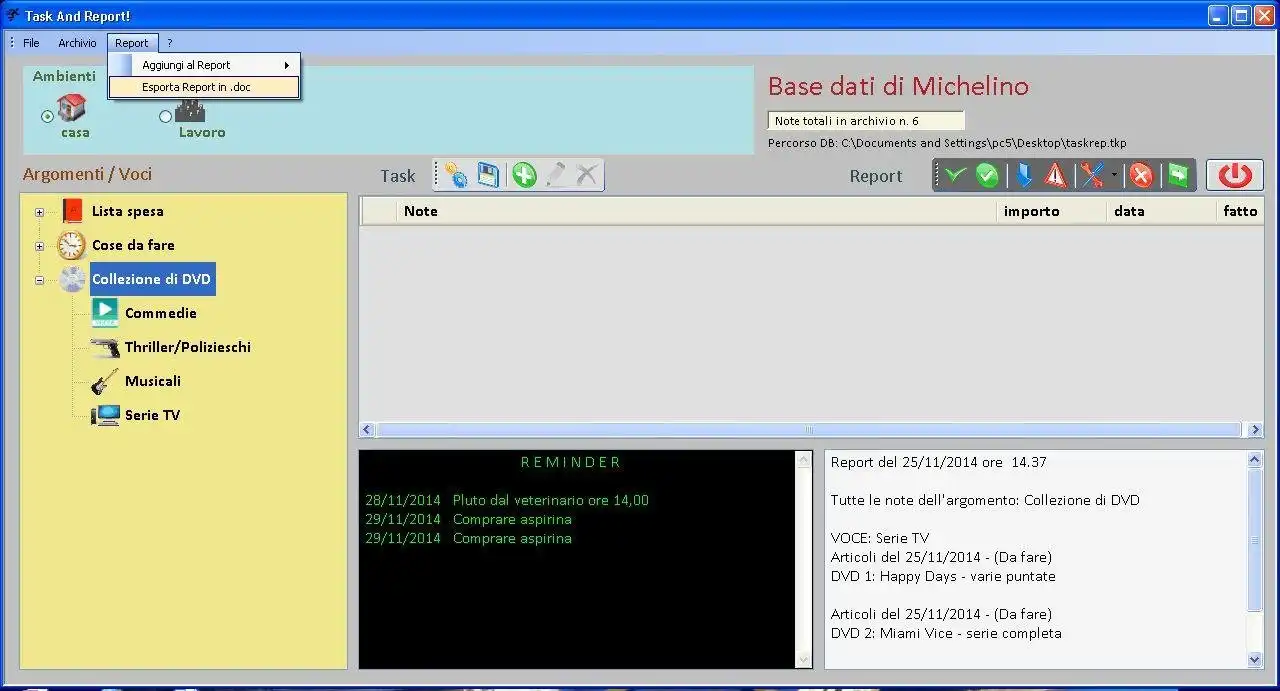
Task: Click the casa house icon
Action: 72,107
